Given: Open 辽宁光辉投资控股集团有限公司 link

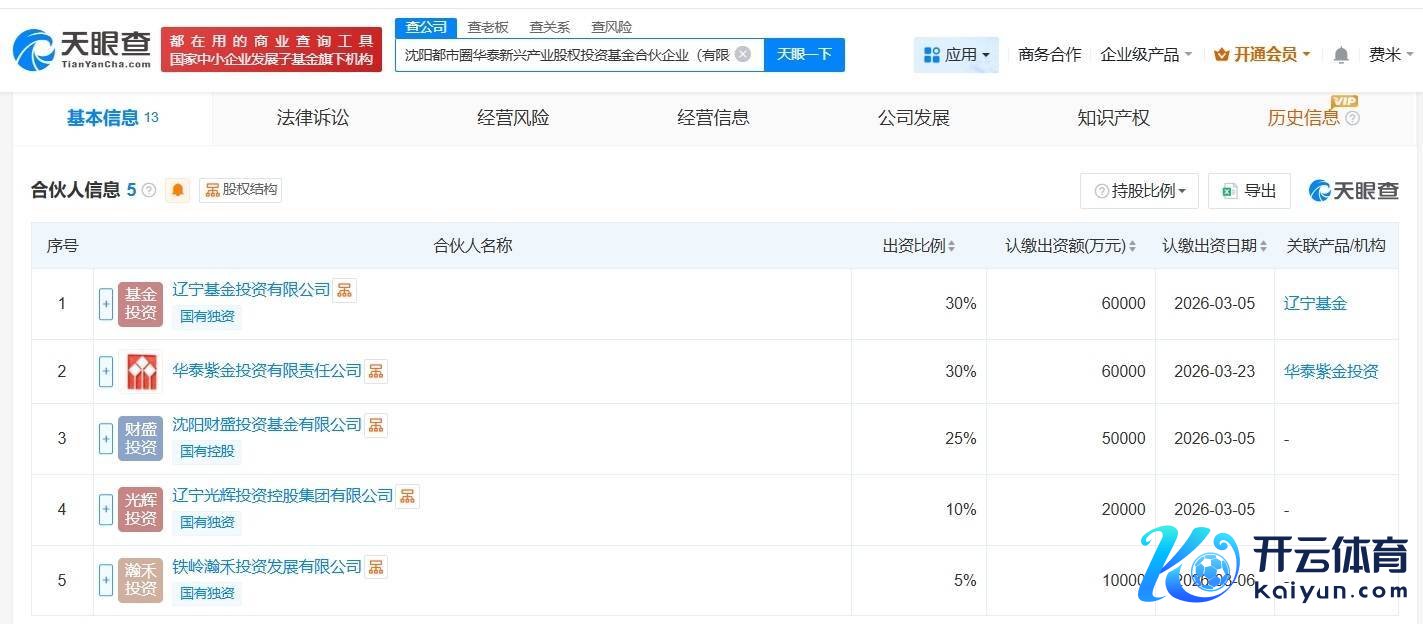Looking at the screenshot, I should [x=282, y=495].
